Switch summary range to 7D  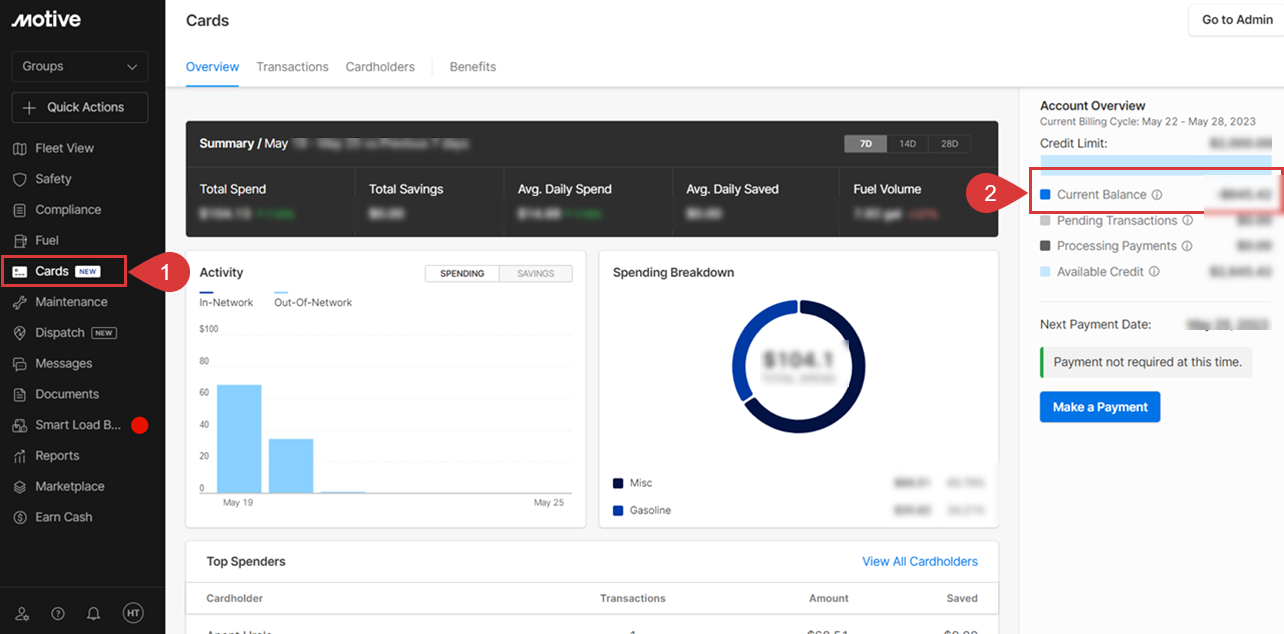coord(866,144)
